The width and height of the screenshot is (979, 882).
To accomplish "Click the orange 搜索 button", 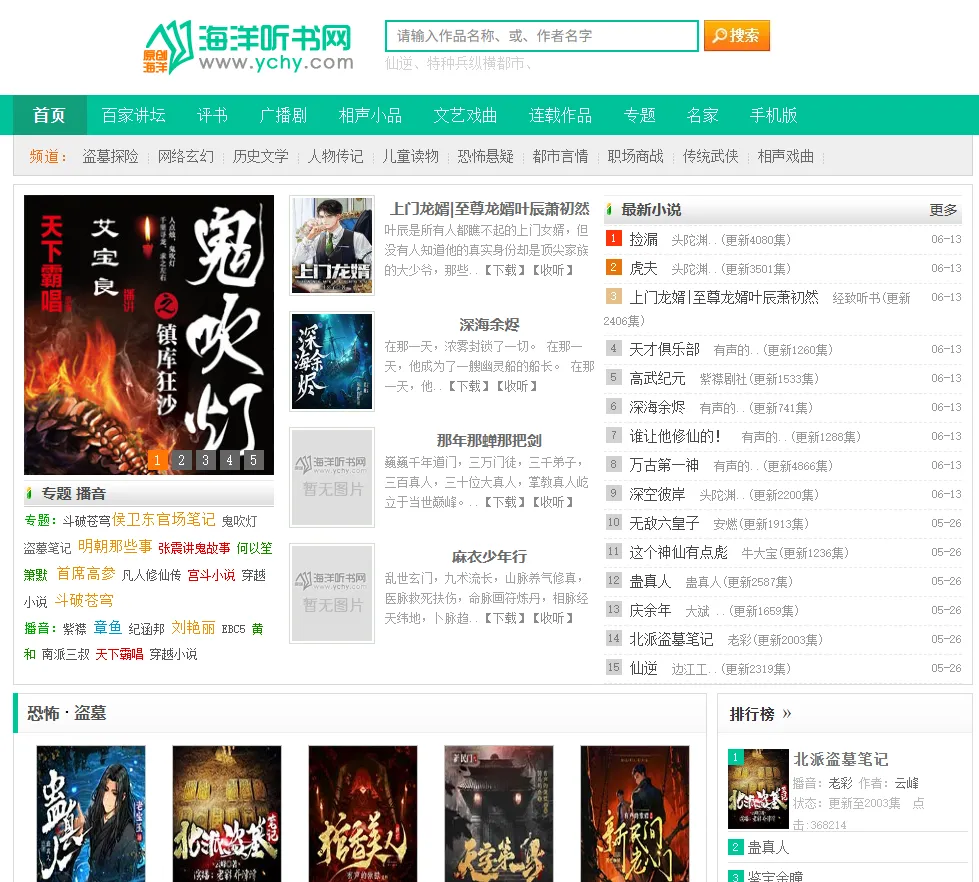I will [x=736, y=36].
